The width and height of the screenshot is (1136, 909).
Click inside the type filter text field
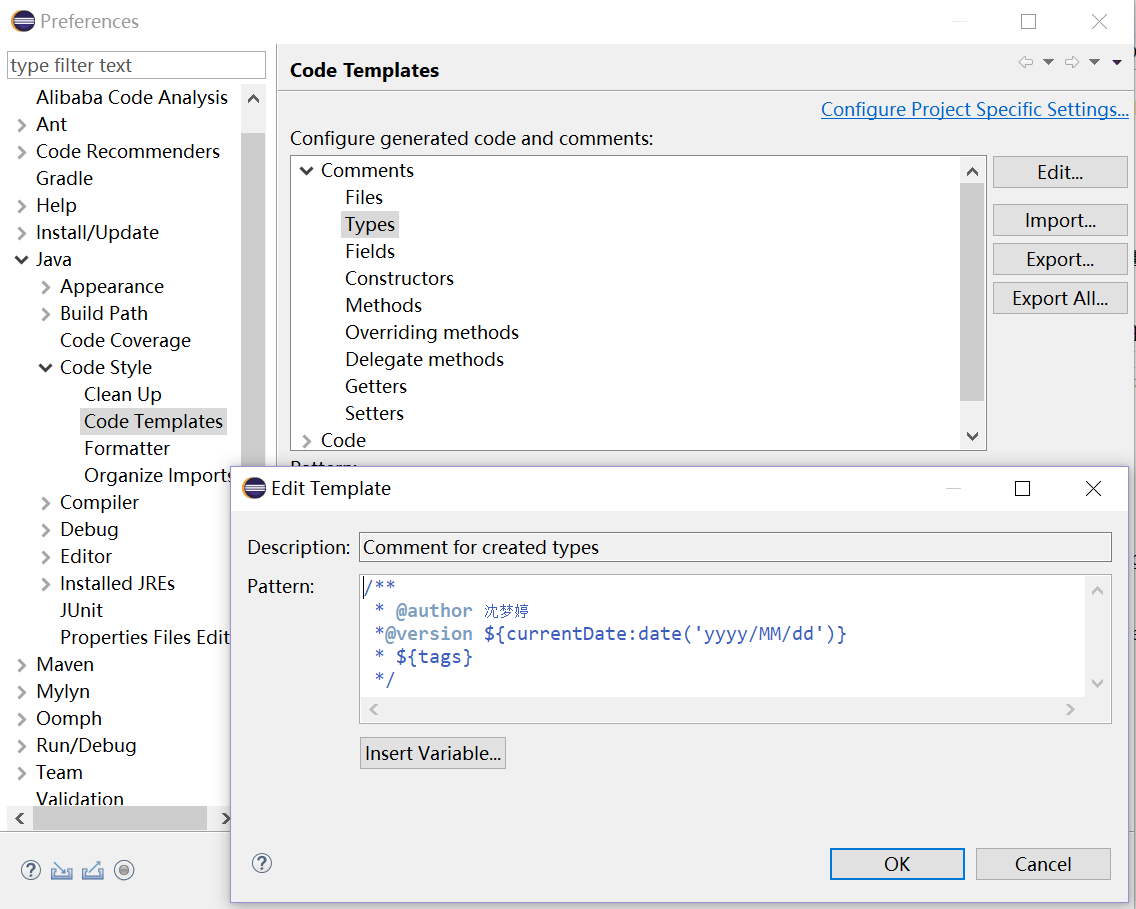(136, 66)
